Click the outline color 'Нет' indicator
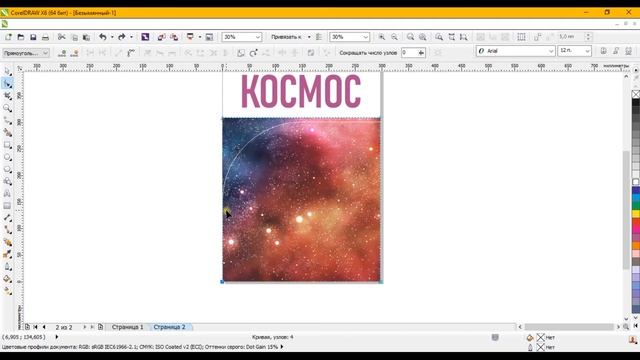640x360 pixels. 545,347
